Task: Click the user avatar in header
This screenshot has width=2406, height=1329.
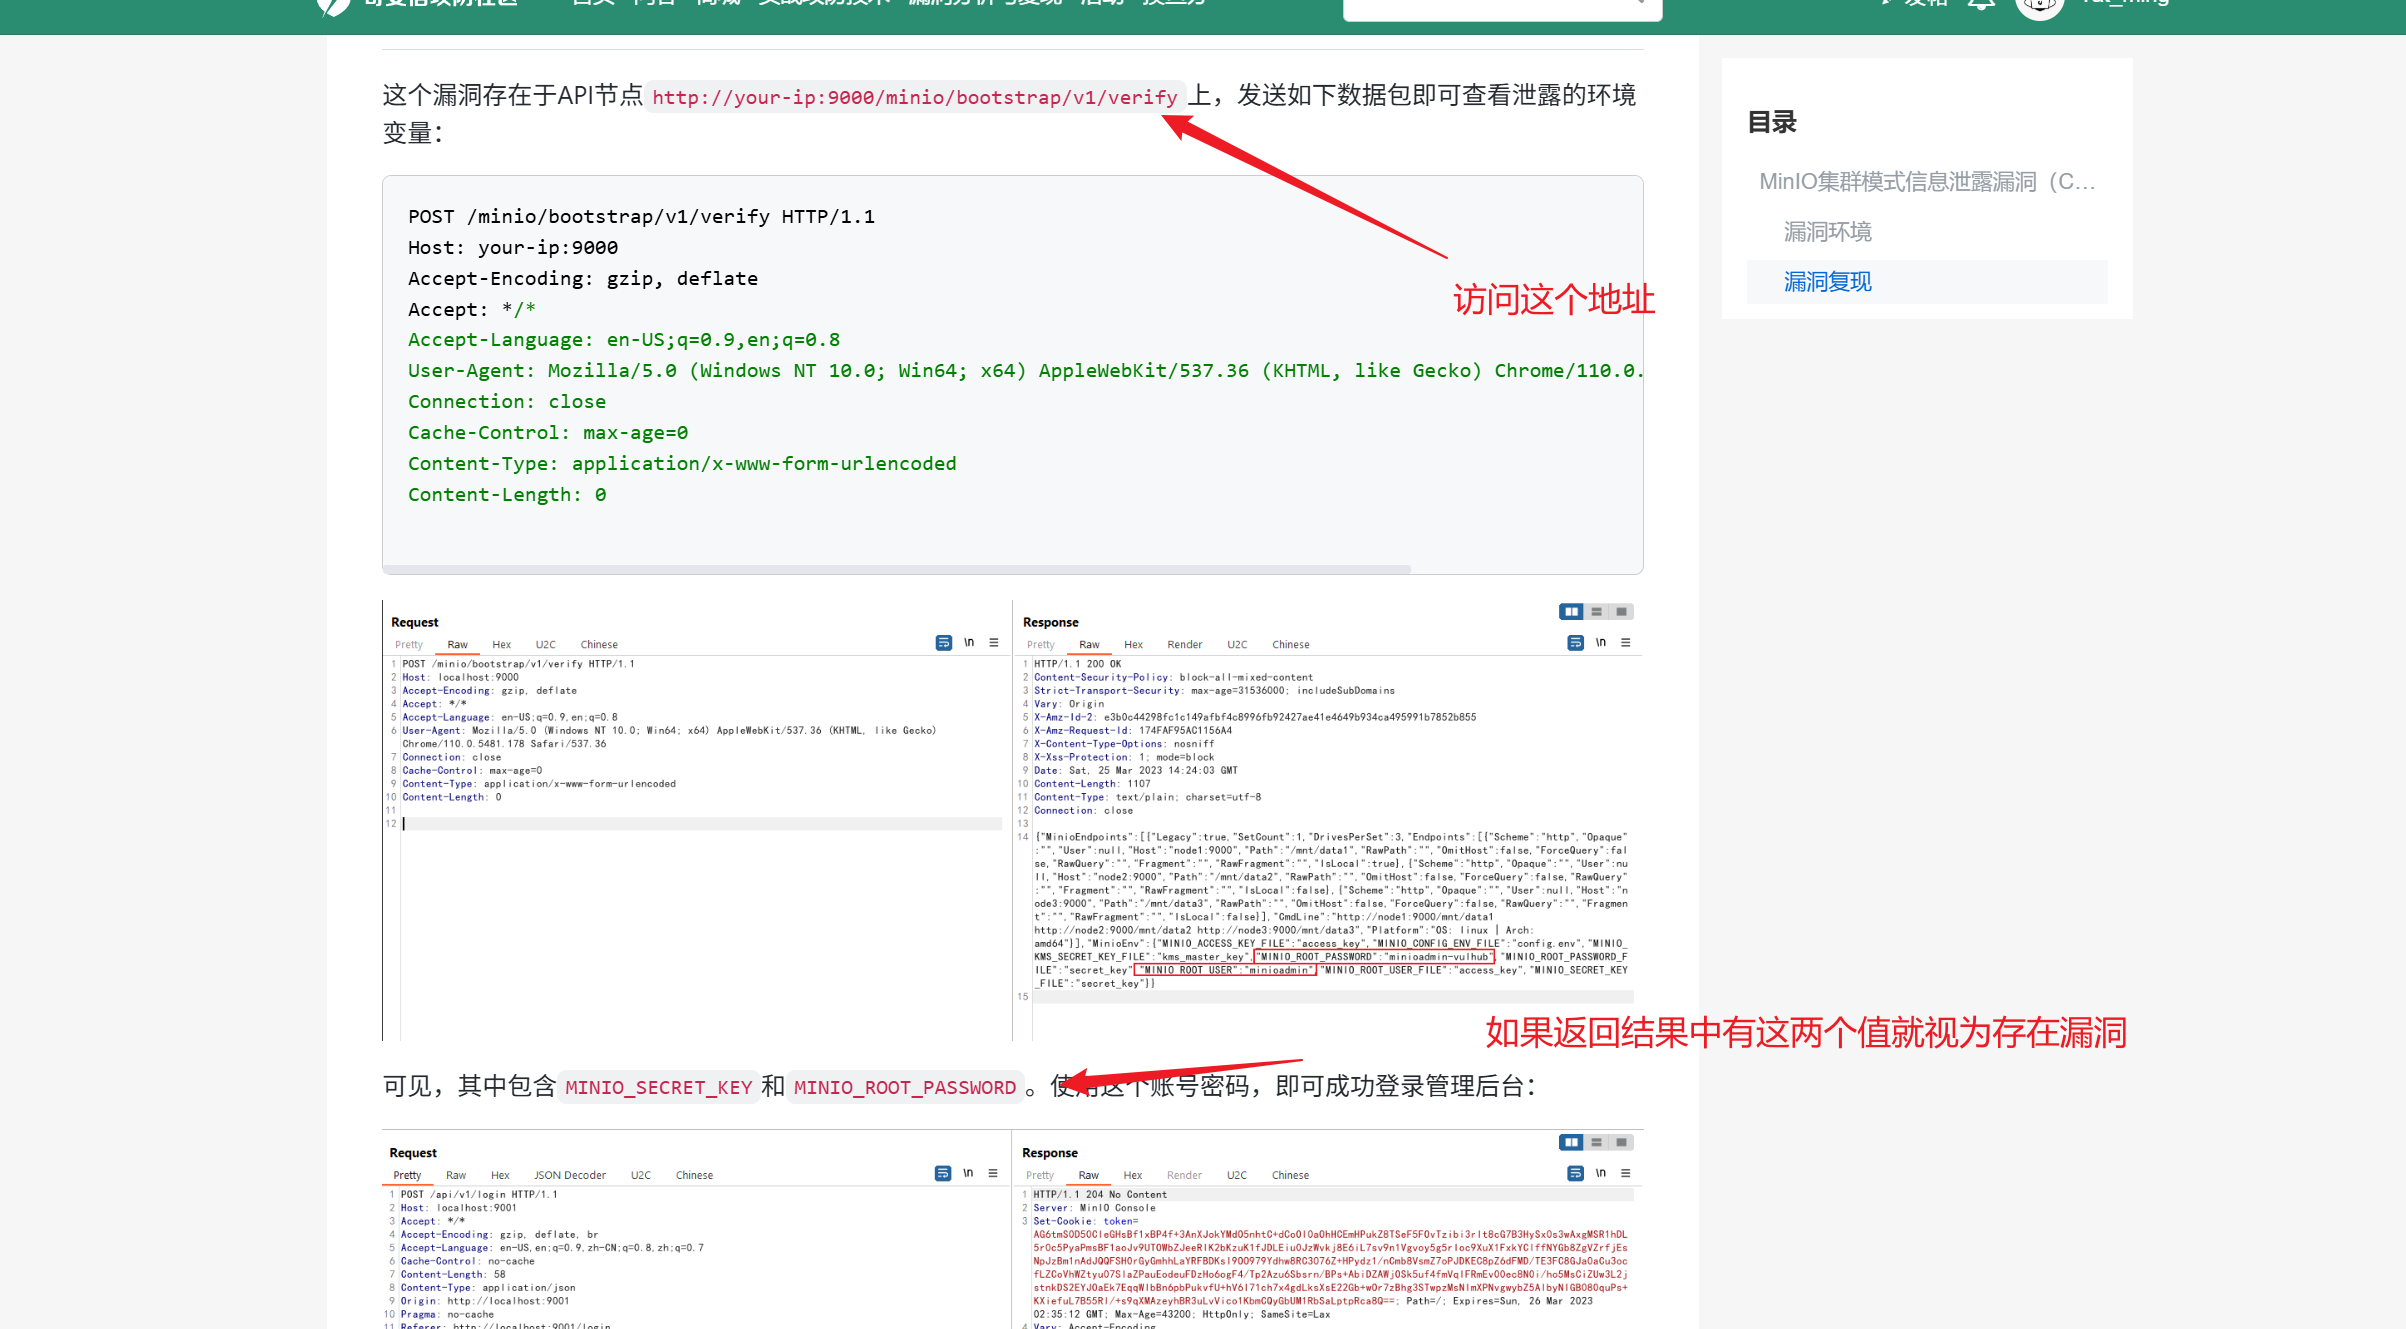Action: coord(2039,6)
